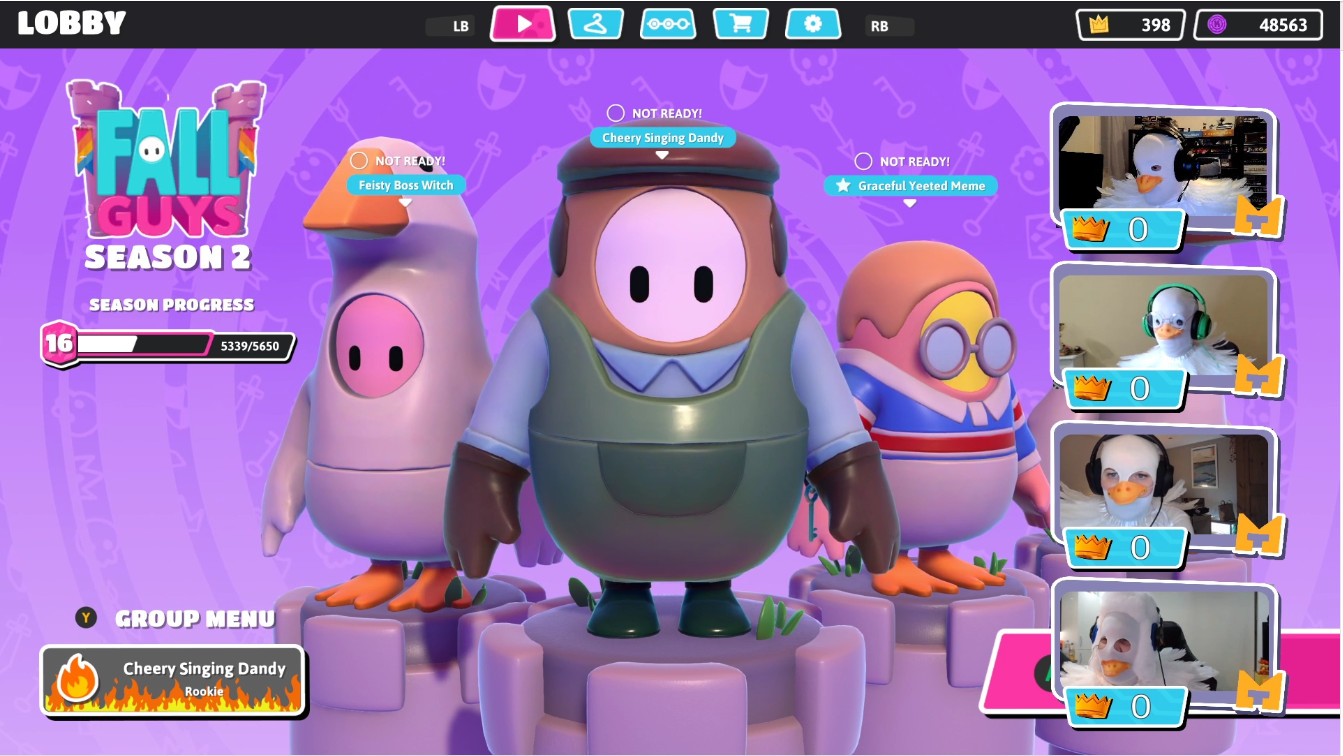Screen dimensions: 1343x756
Task: Click the Graceful Yeeted Meme name tag
Action: [x=910, y=186]
